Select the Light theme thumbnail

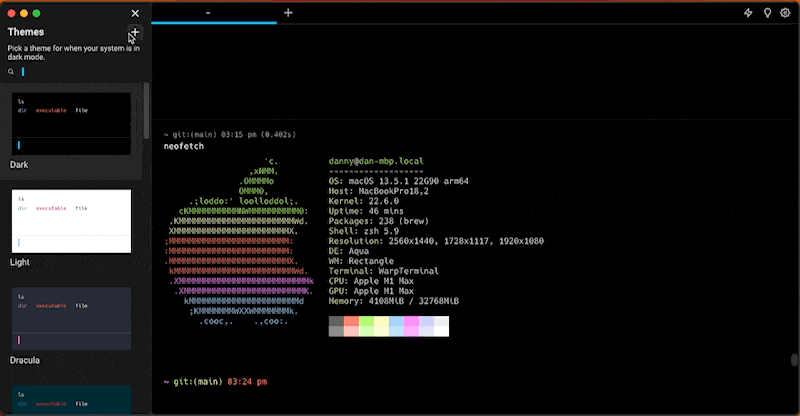point(71,221)
